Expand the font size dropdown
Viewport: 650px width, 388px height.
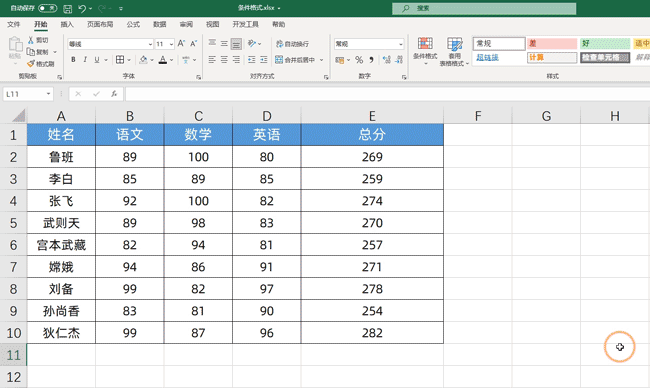click(x=171, y=44)
